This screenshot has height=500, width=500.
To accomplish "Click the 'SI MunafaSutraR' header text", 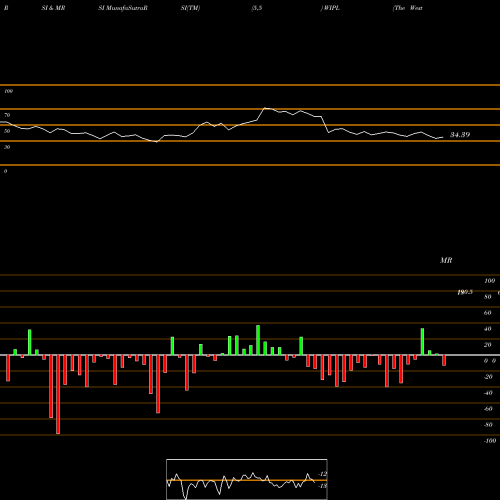I will click(123, 8).
